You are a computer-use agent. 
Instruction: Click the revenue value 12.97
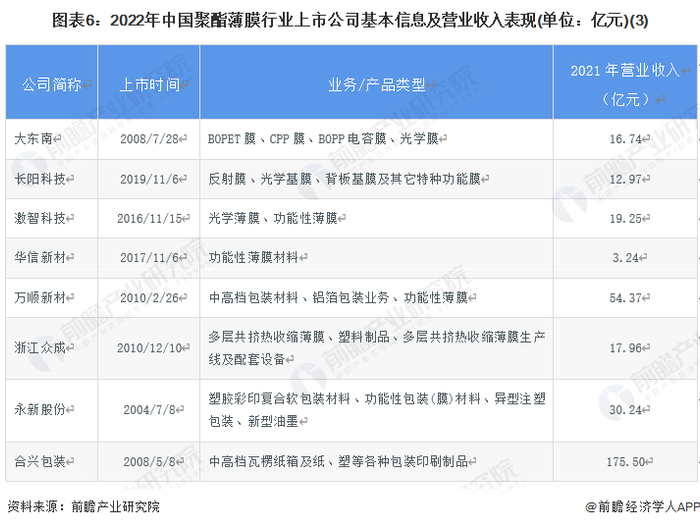click(x=625, y=179)
